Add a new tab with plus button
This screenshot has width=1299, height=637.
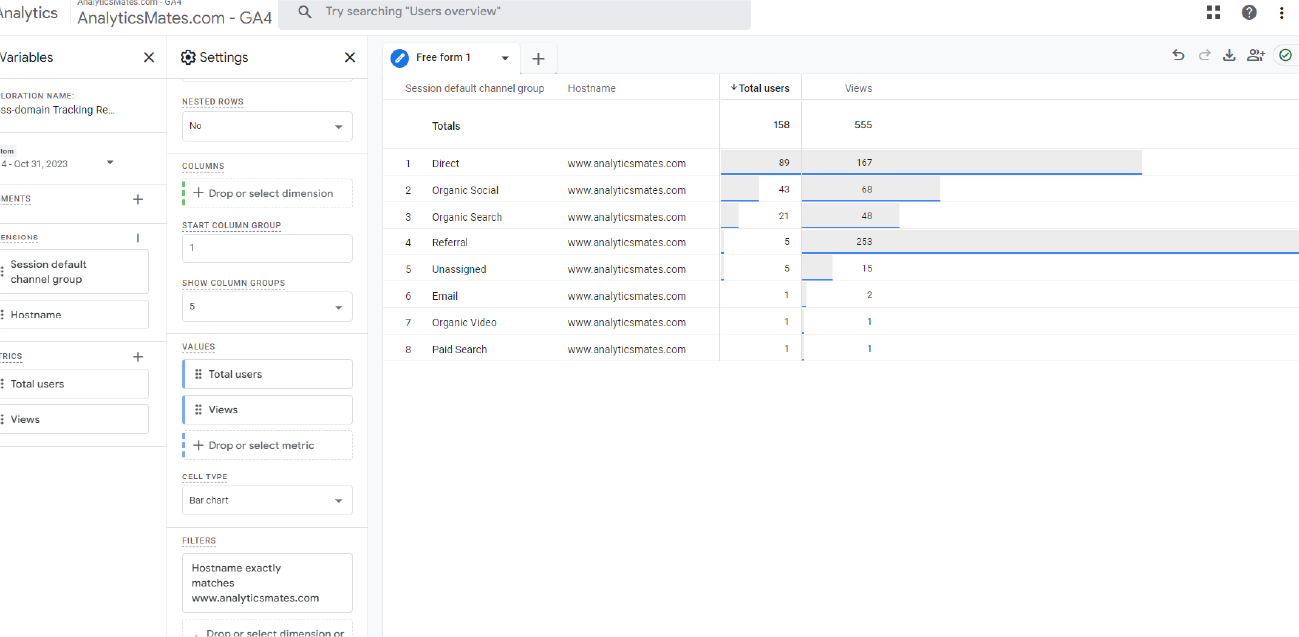point(538,59)
